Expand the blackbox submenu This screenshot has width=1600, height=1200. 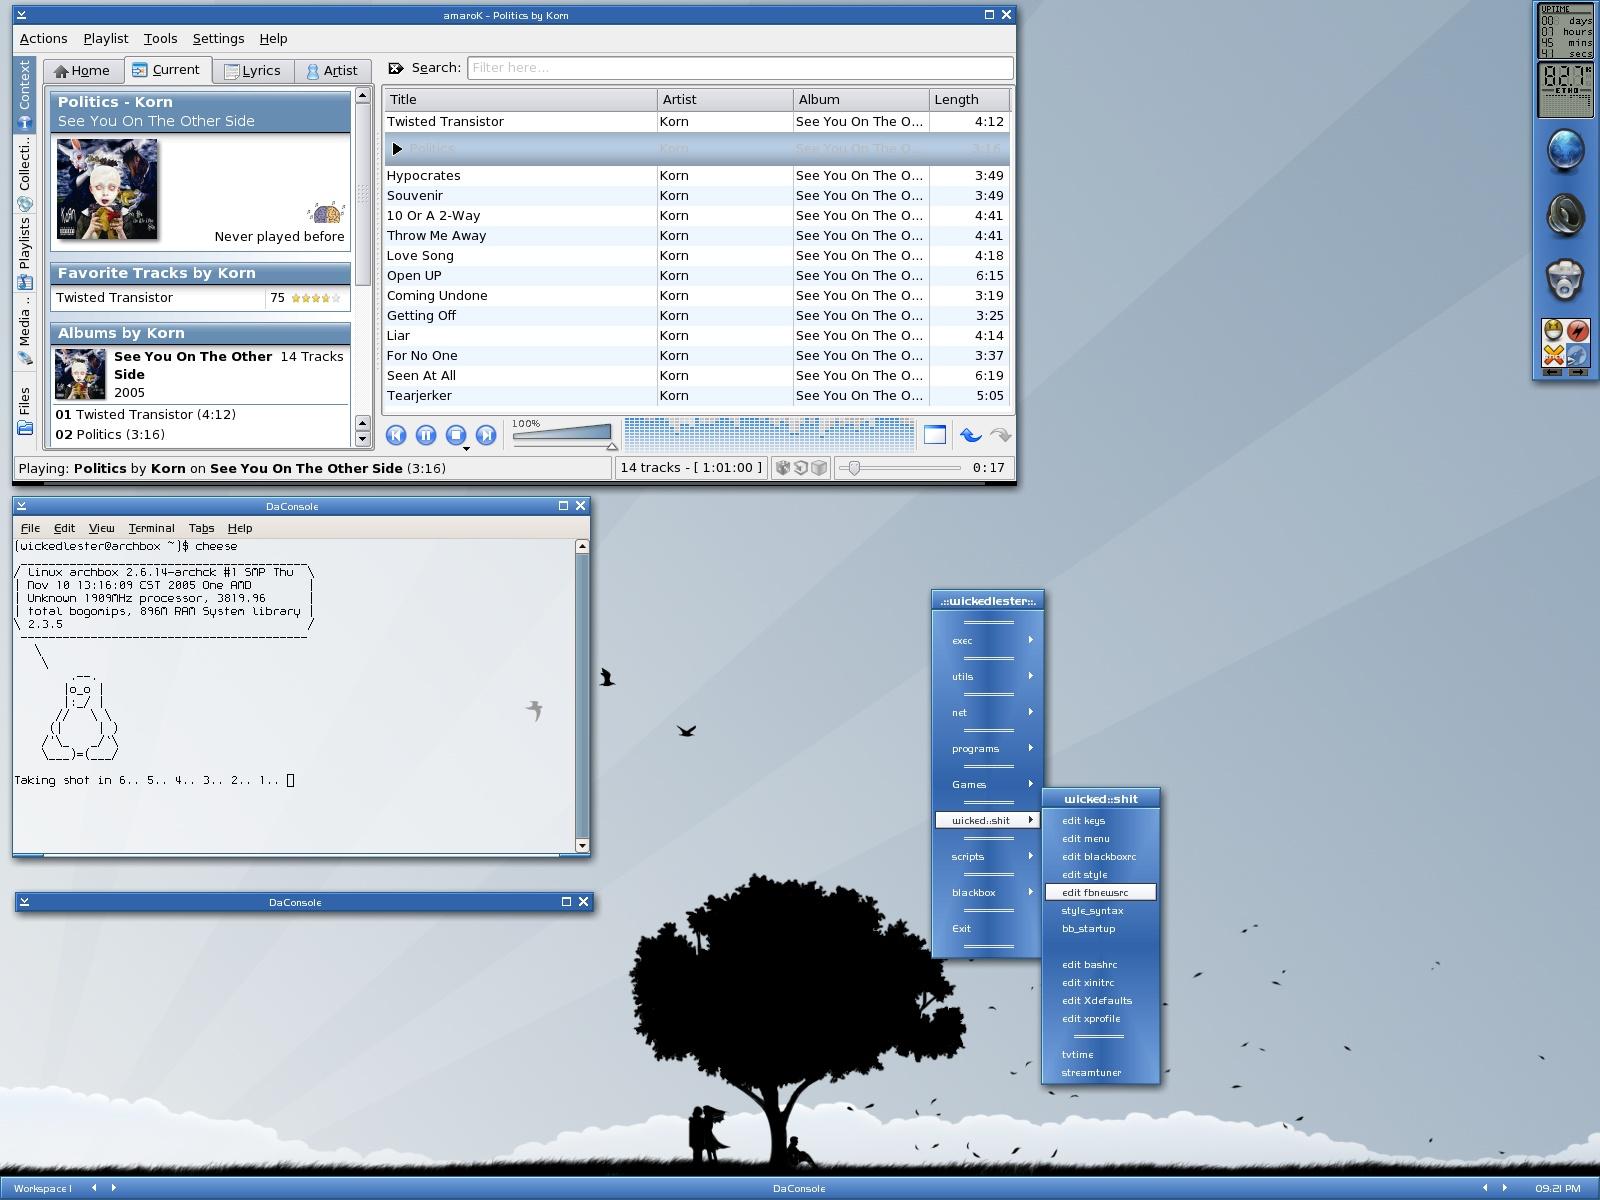(987, 892)
